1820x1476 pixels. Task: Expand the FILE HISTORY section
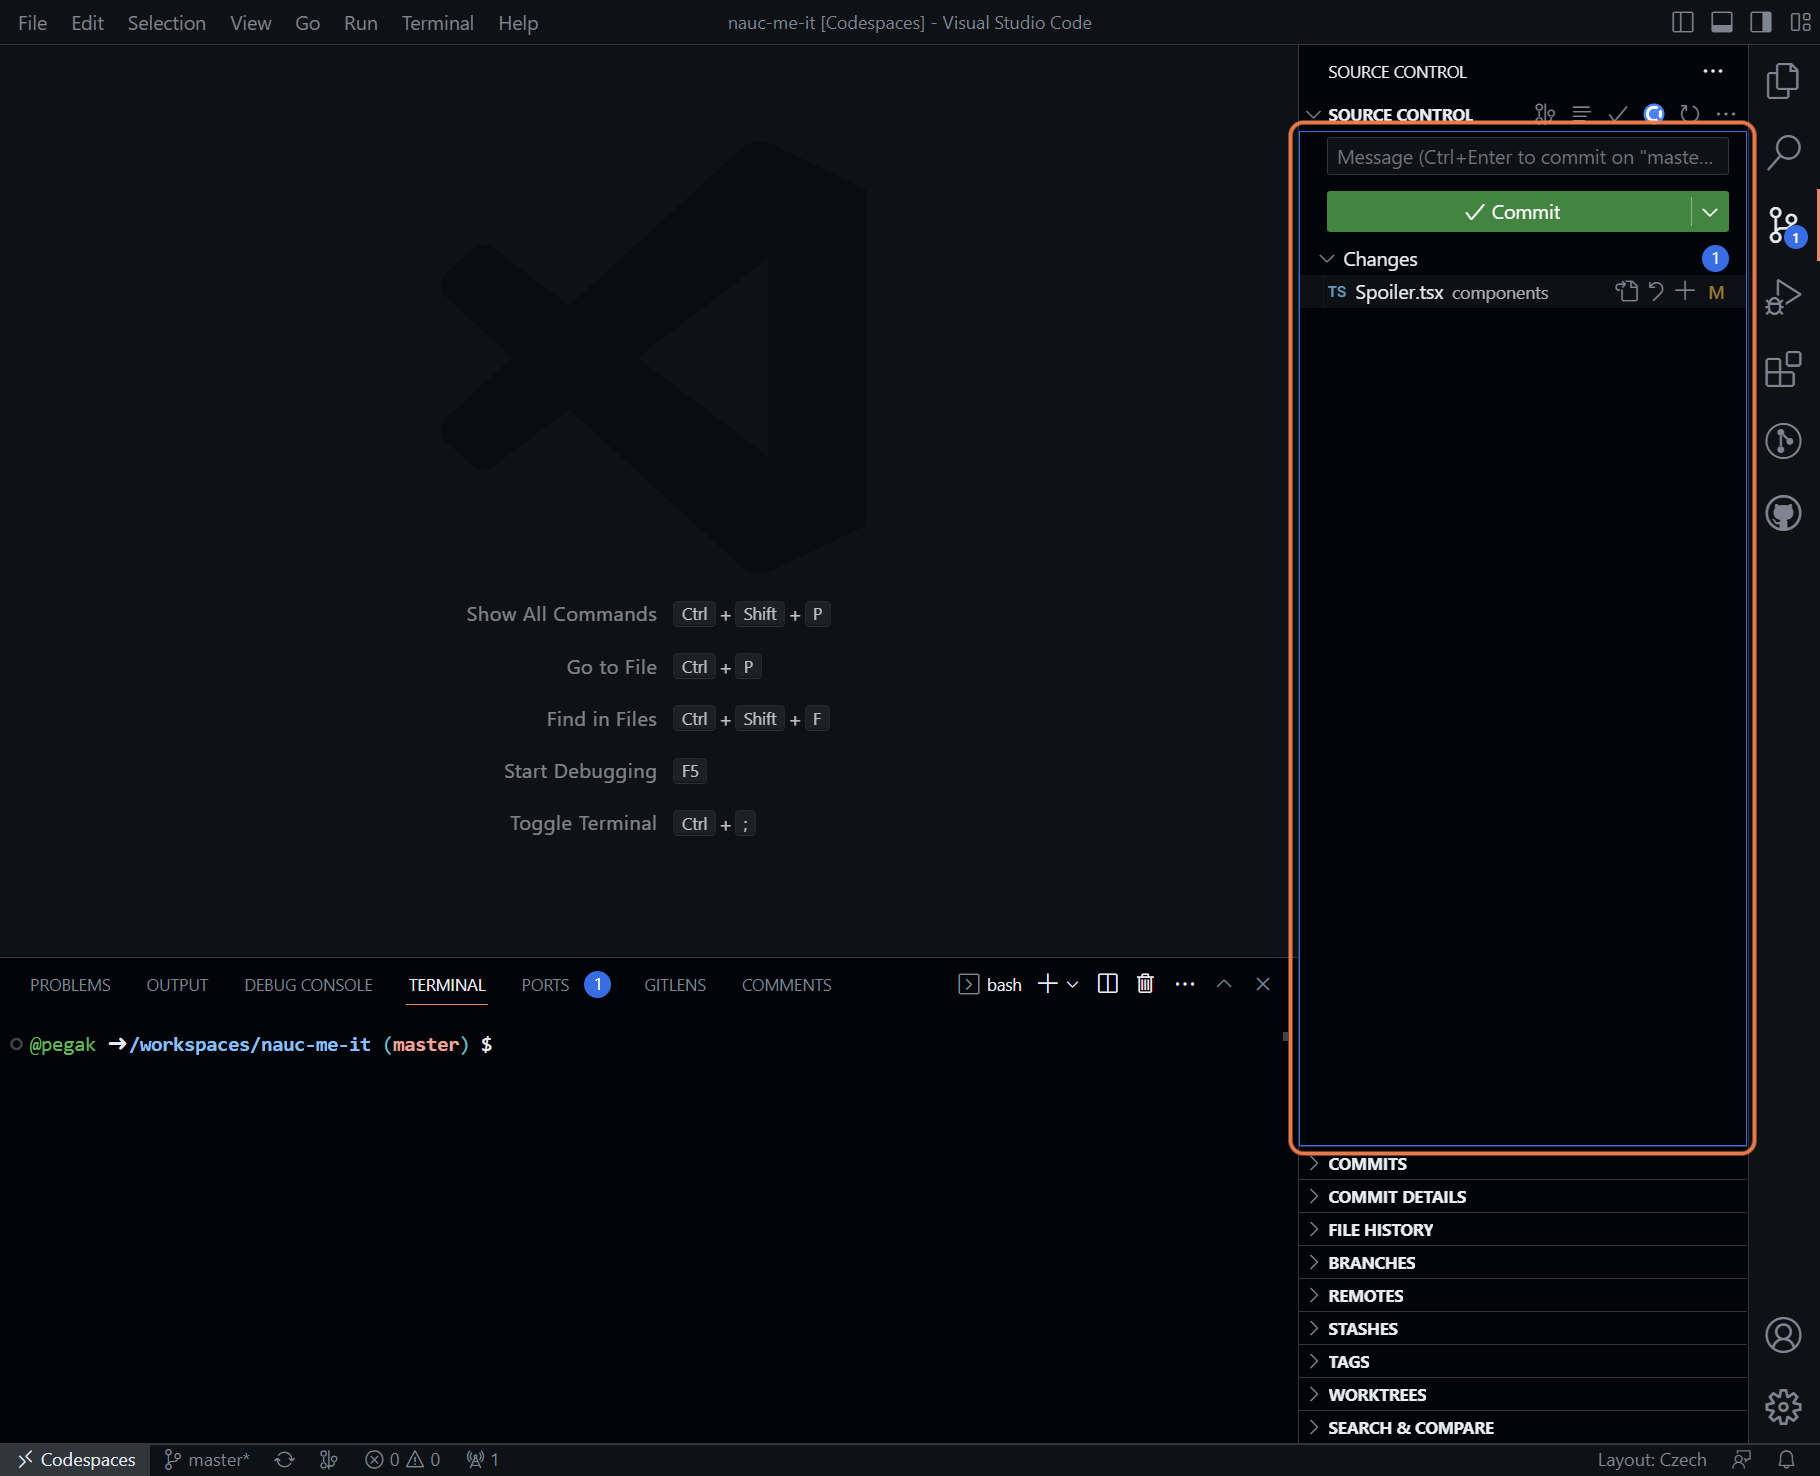1523,1230
